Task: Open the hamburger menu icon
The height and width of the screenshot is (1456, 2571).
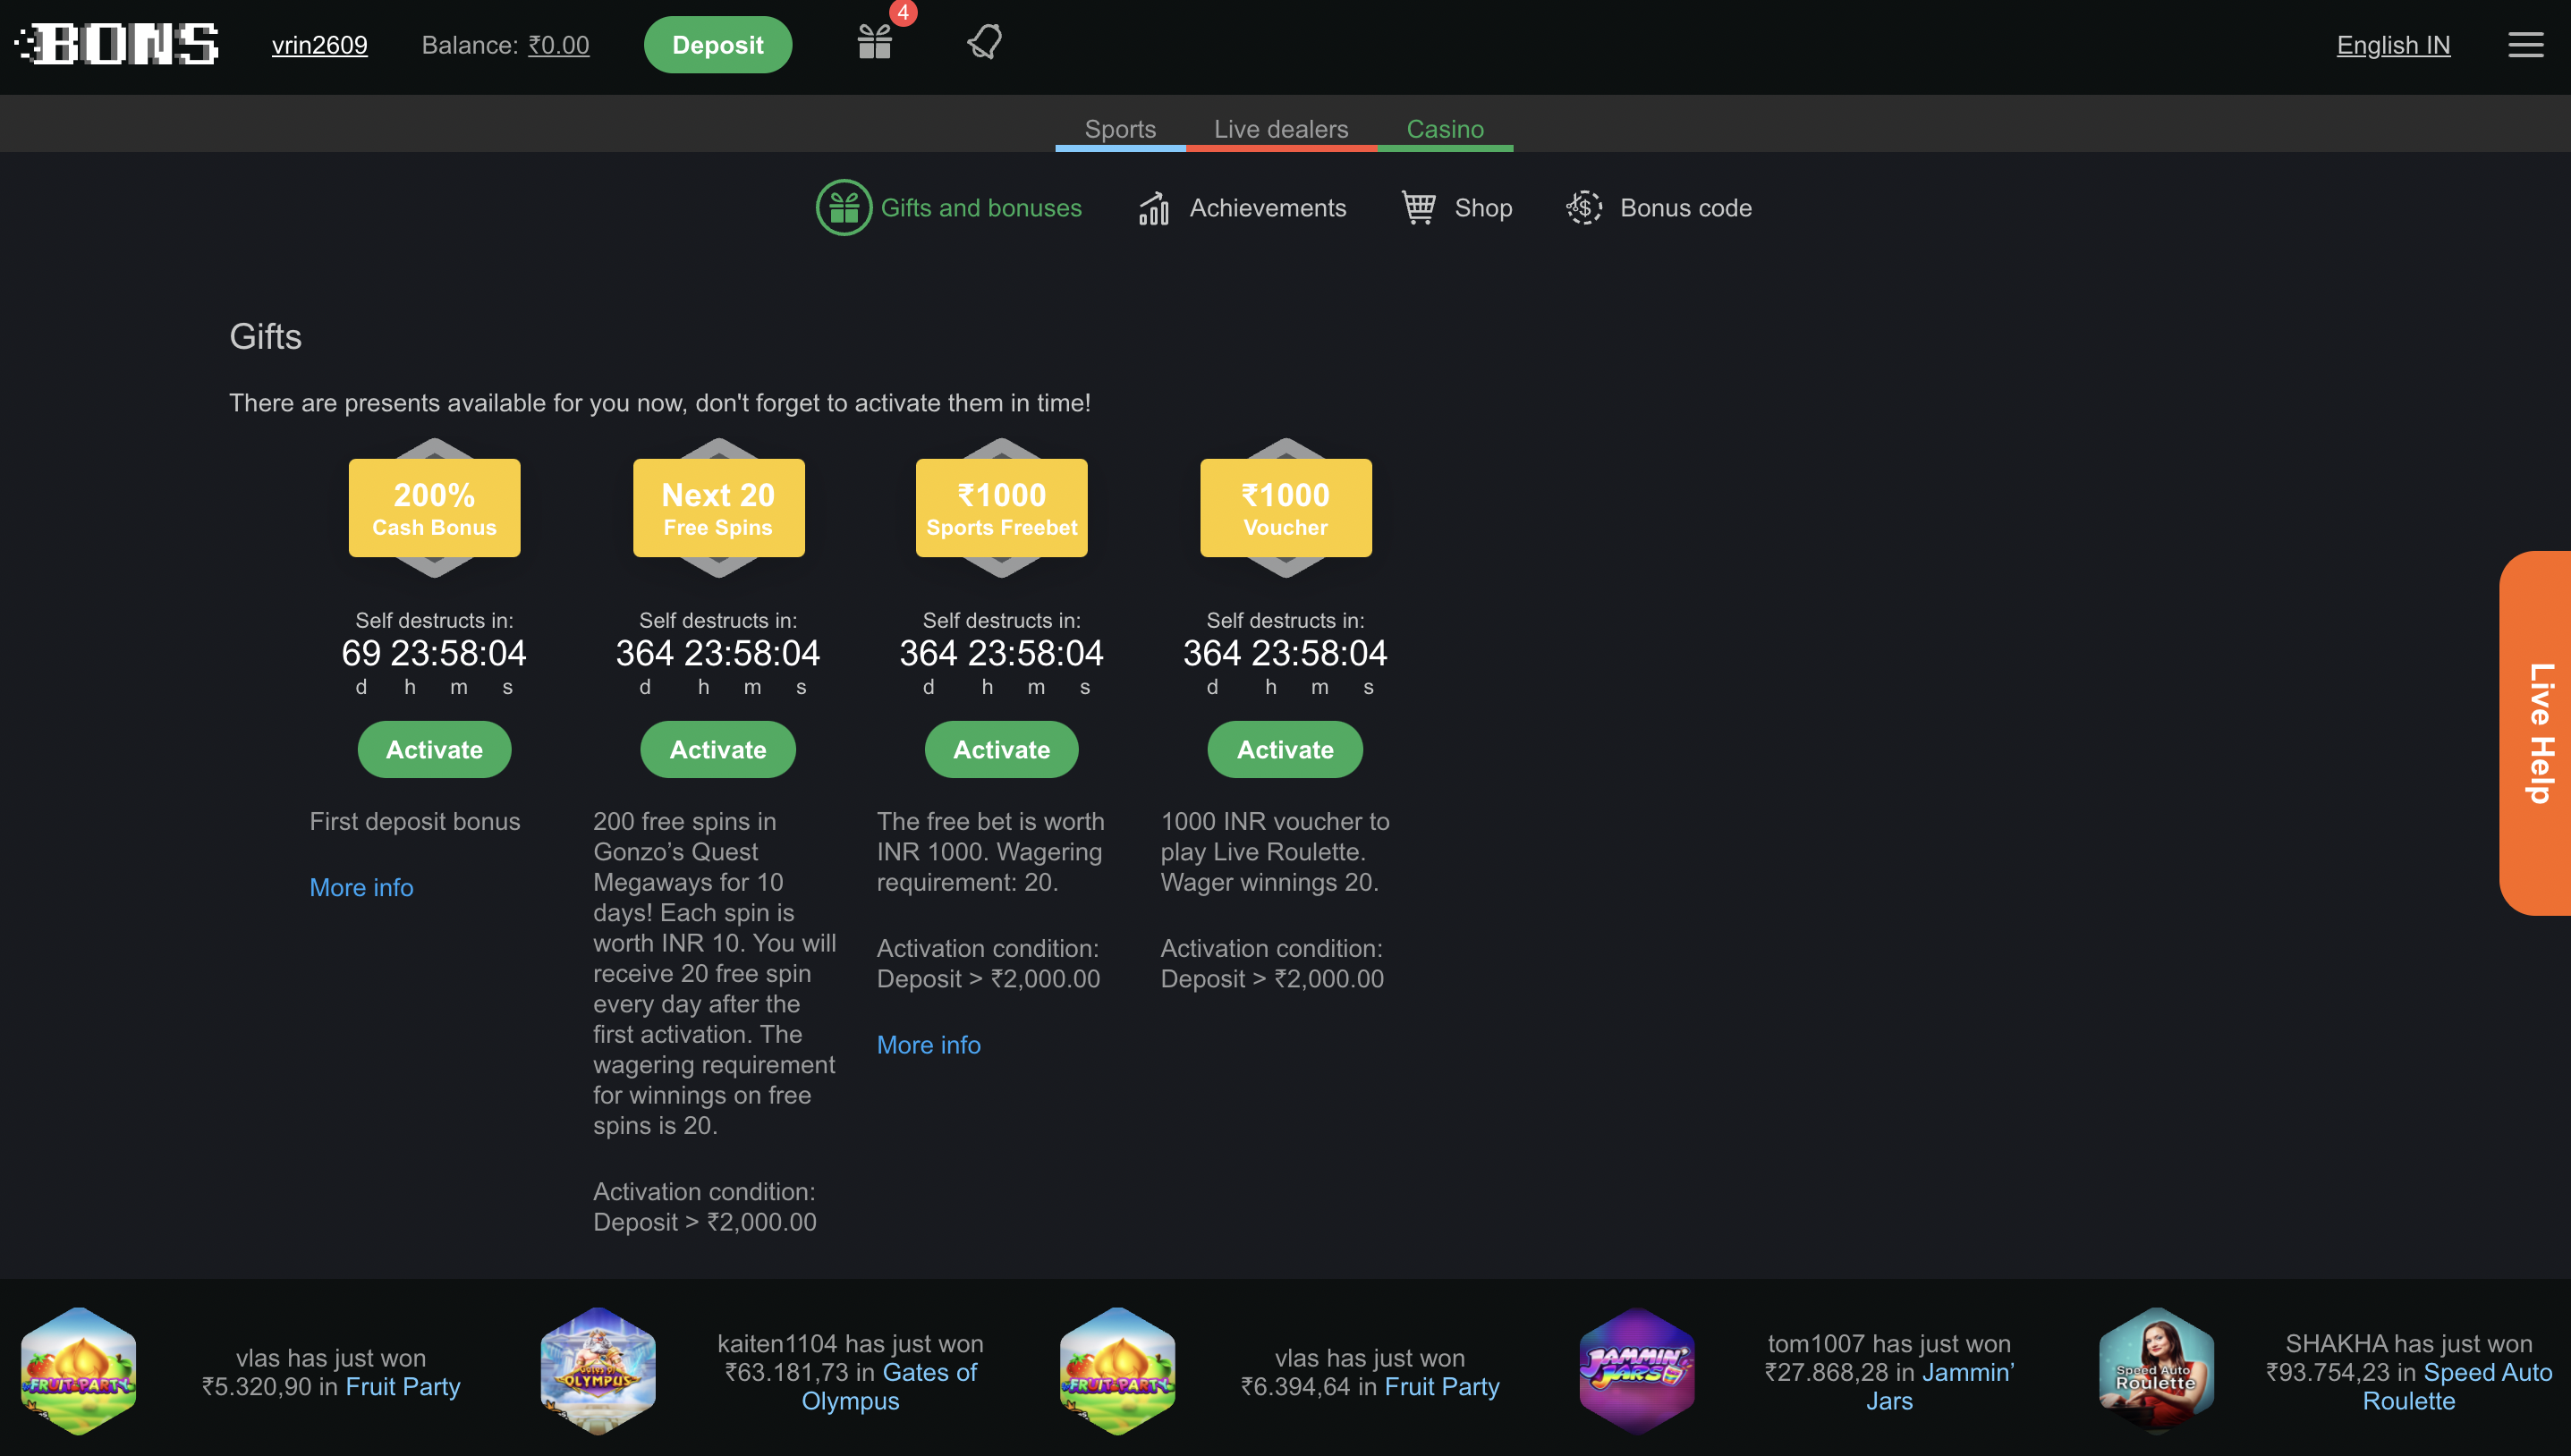Action: click(x=2525, y=45)
